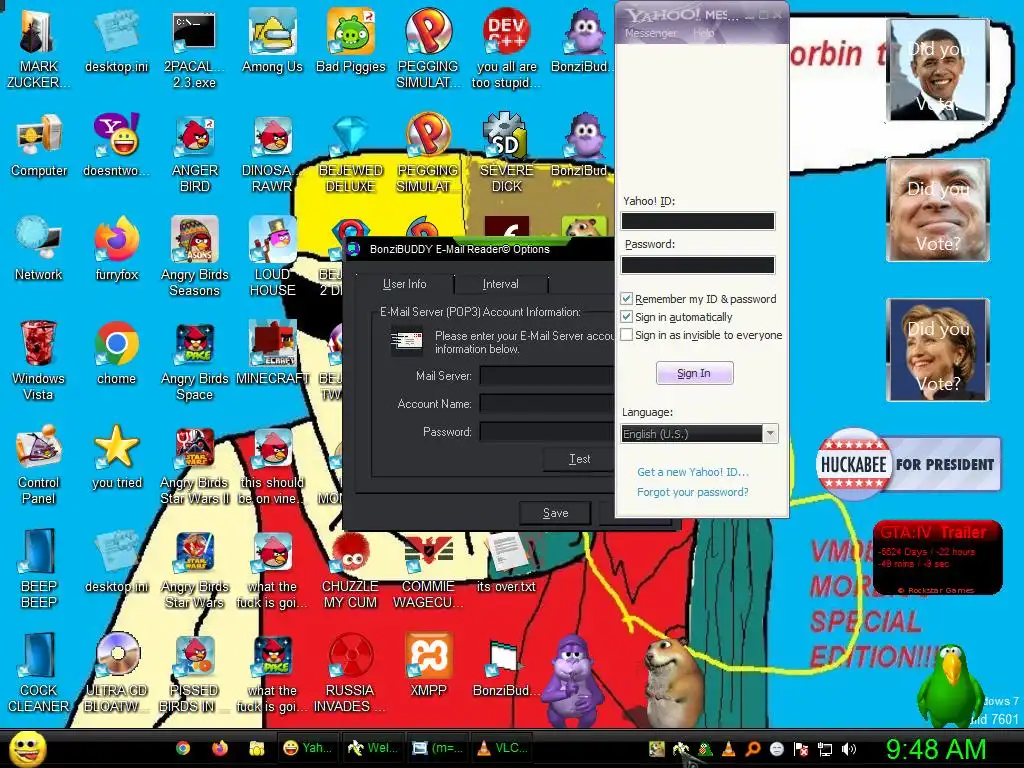Switch to the User Info tab
Viewport: 1024px width, 768px height.
click(x=404, y=284)
